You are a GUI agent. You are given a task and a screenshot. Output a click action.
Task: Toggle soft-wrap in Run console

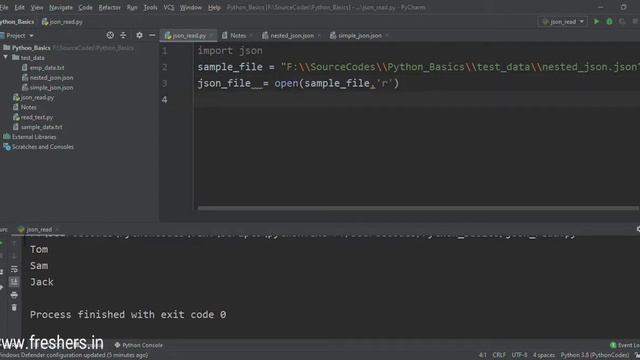click(14, 269)
